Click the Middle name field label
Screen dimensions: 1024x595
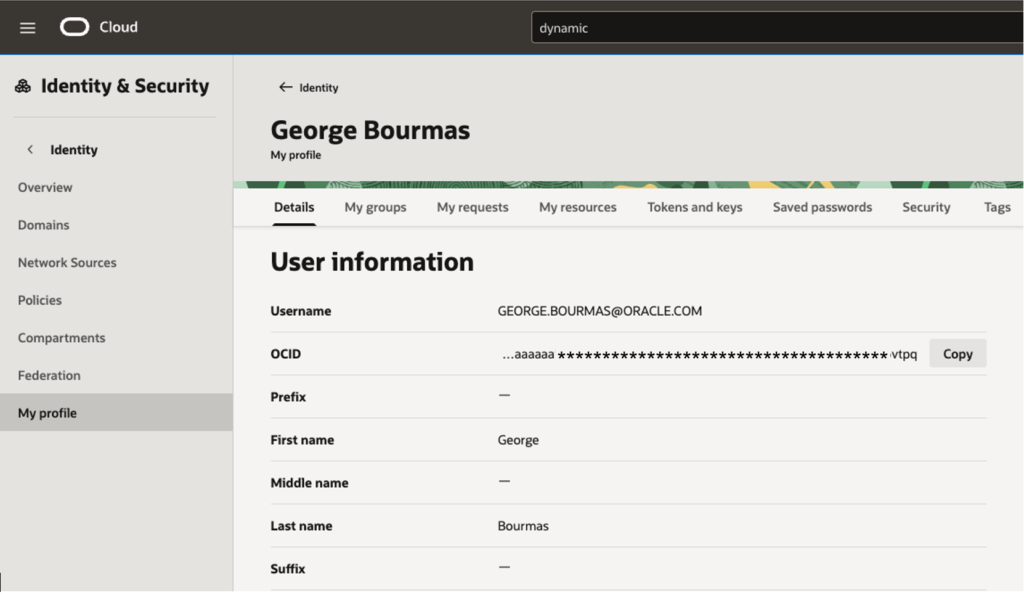(x=310, y=483)
